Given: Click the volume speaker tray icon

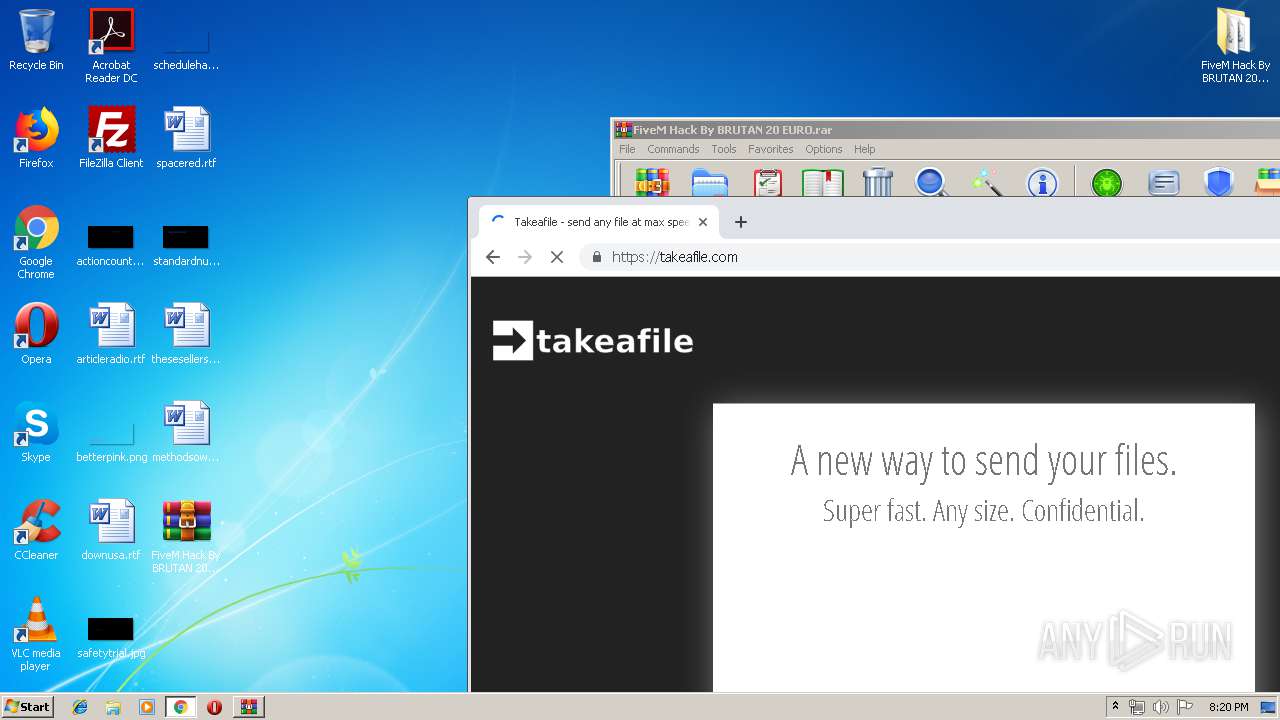Looking at the screenshot, I should [1161, 707].
